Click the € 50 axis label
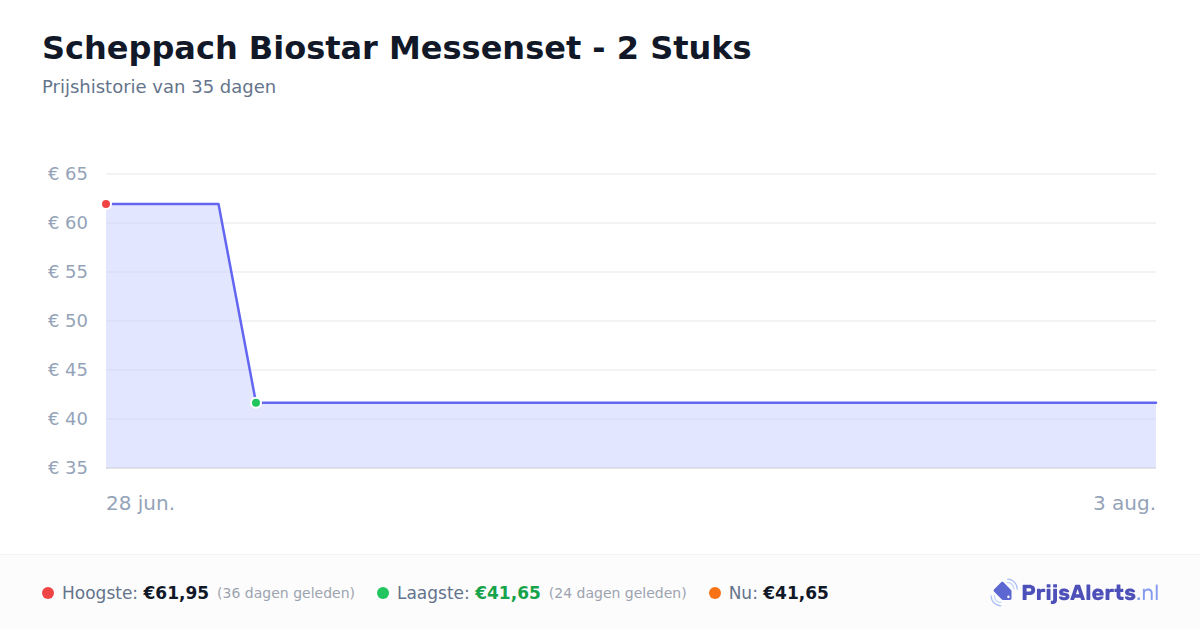The image size is (1200, 630). 68,321
